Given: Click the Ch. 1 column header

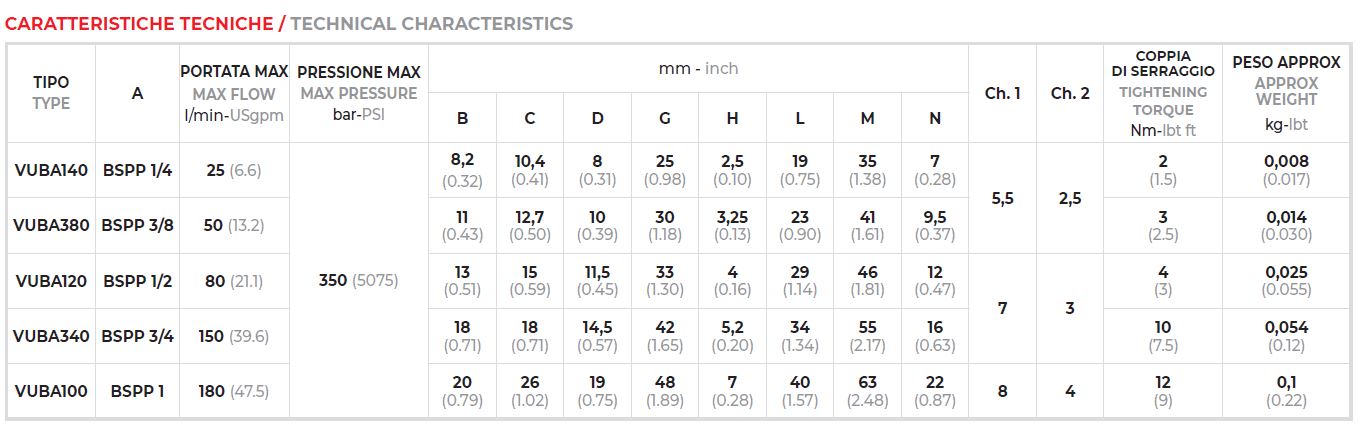Looking at the screenshot, I should tap(1002, 93).
